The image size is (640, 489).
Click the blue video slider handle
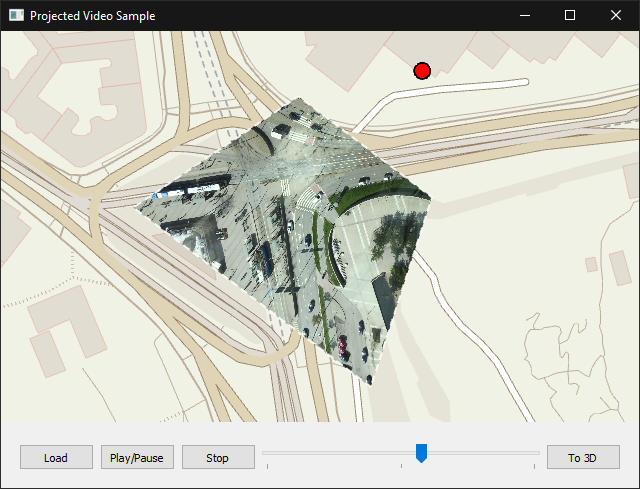421,453
